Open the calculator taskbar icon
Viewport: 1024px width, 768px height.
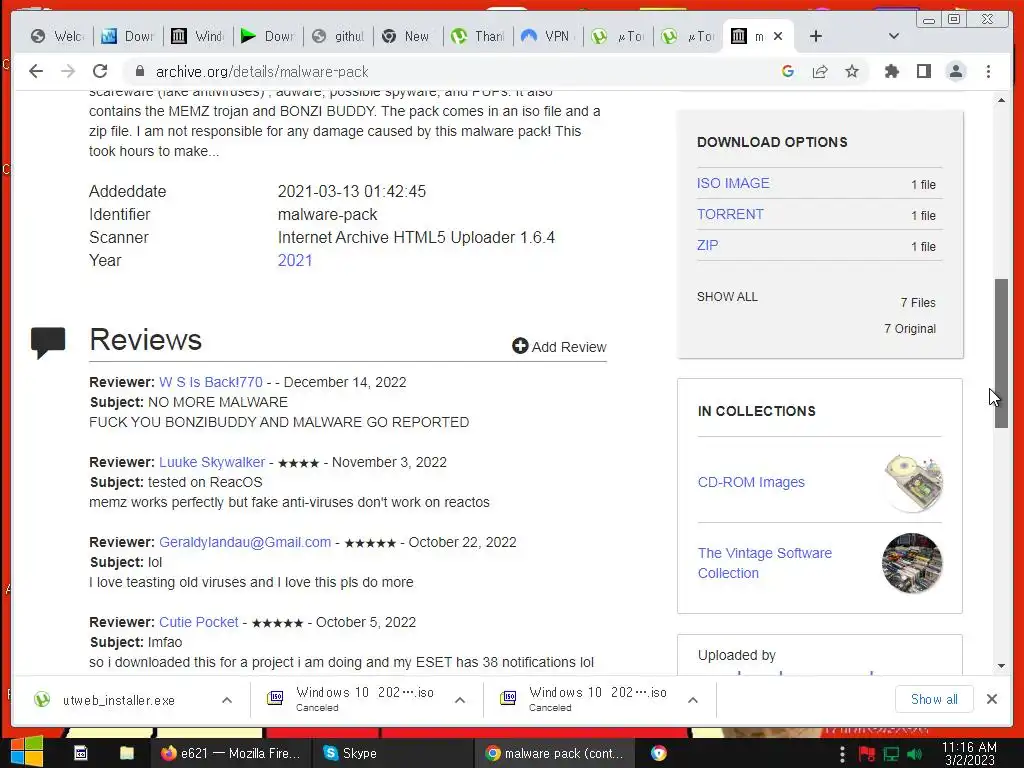coord(81,753)
